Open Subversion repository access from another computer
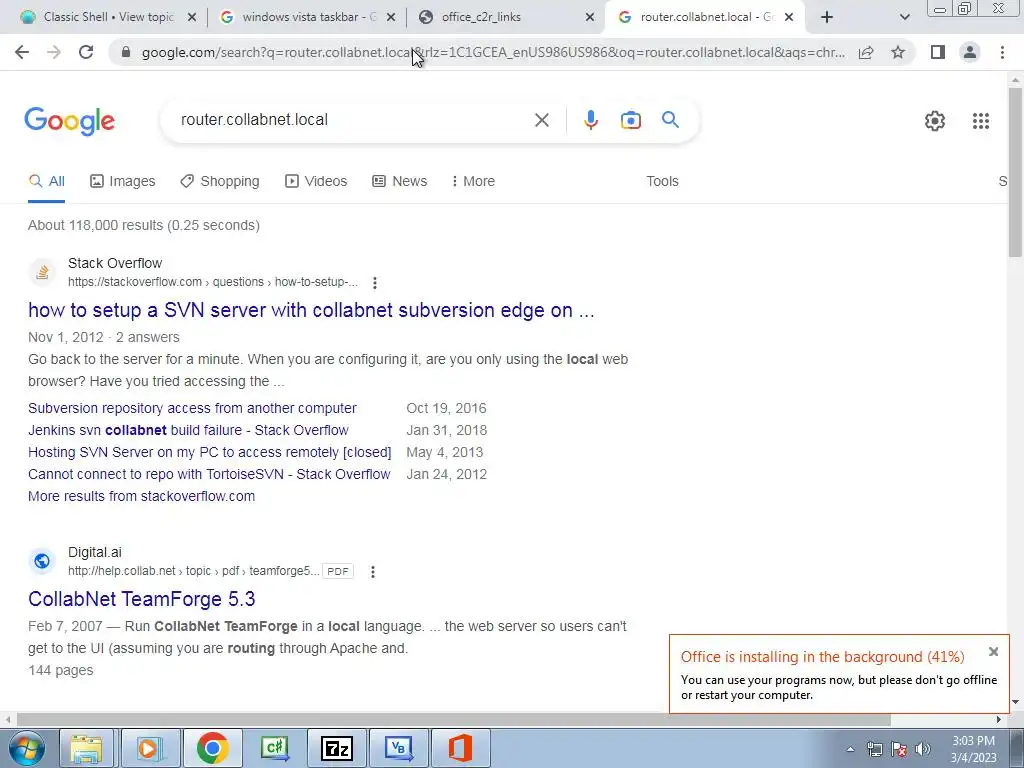The image size is (1024, 768). 192,408
